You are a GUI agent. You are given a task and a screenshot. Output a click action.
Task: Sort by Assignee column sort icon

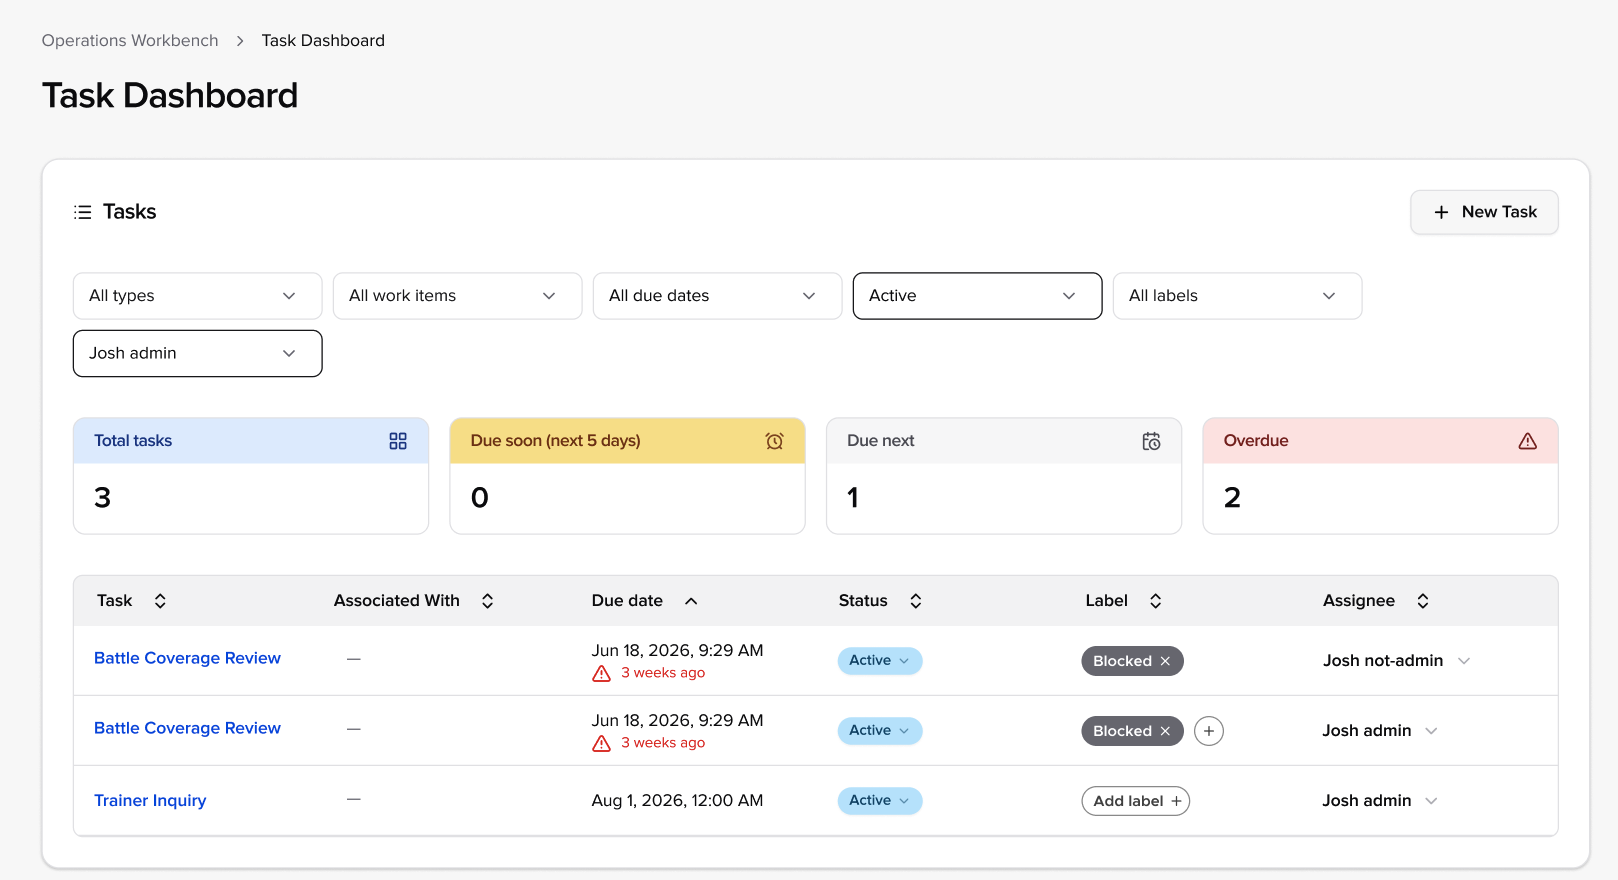coord(1423,601)
